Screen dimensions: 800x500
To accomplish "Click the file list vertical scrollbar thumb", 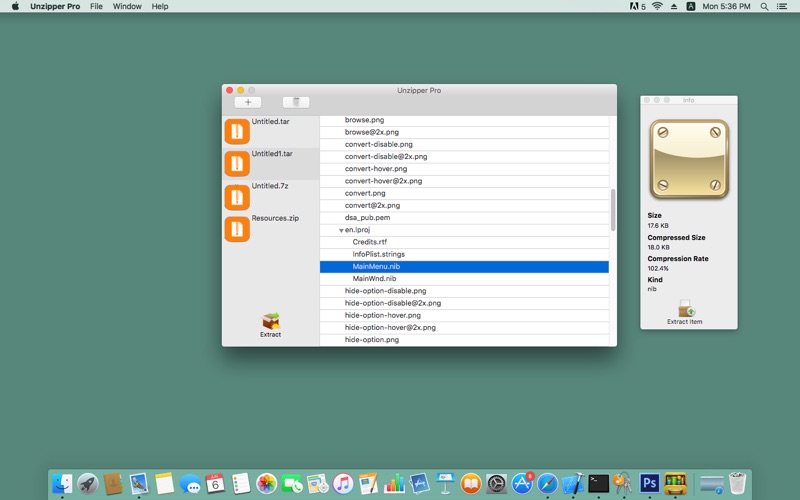I will click(x=613, y=210).
